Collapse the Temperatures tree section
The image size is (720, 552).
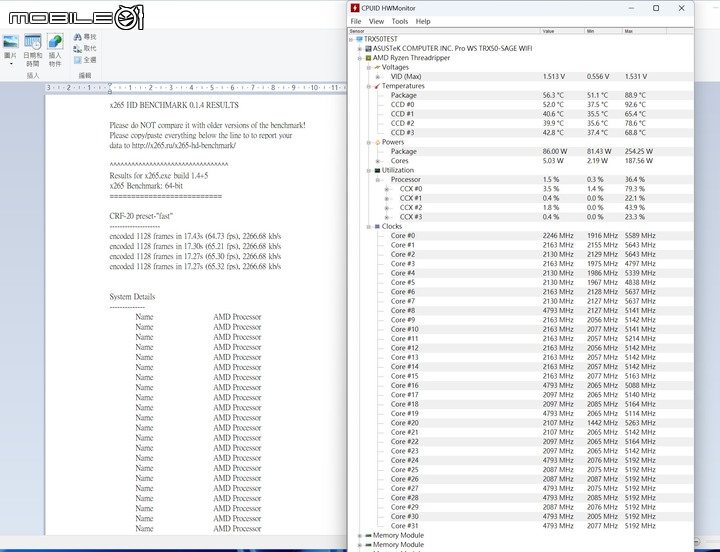pyautogui.click(x=369, y=86)
